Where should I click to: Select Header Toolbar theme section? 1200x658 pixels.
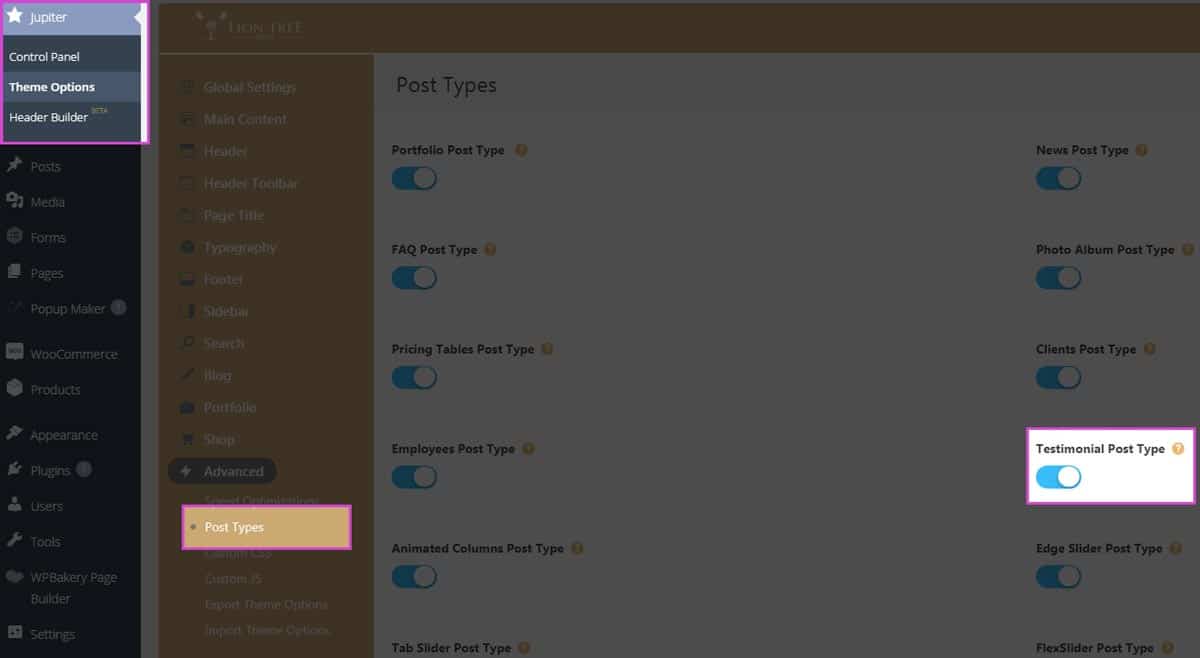[x=250, y=183]
